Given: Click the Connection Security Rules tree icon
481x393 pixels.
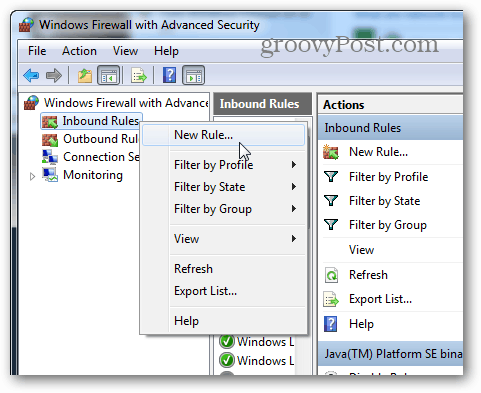Looking at the screenshot, I should pos(50,157).
